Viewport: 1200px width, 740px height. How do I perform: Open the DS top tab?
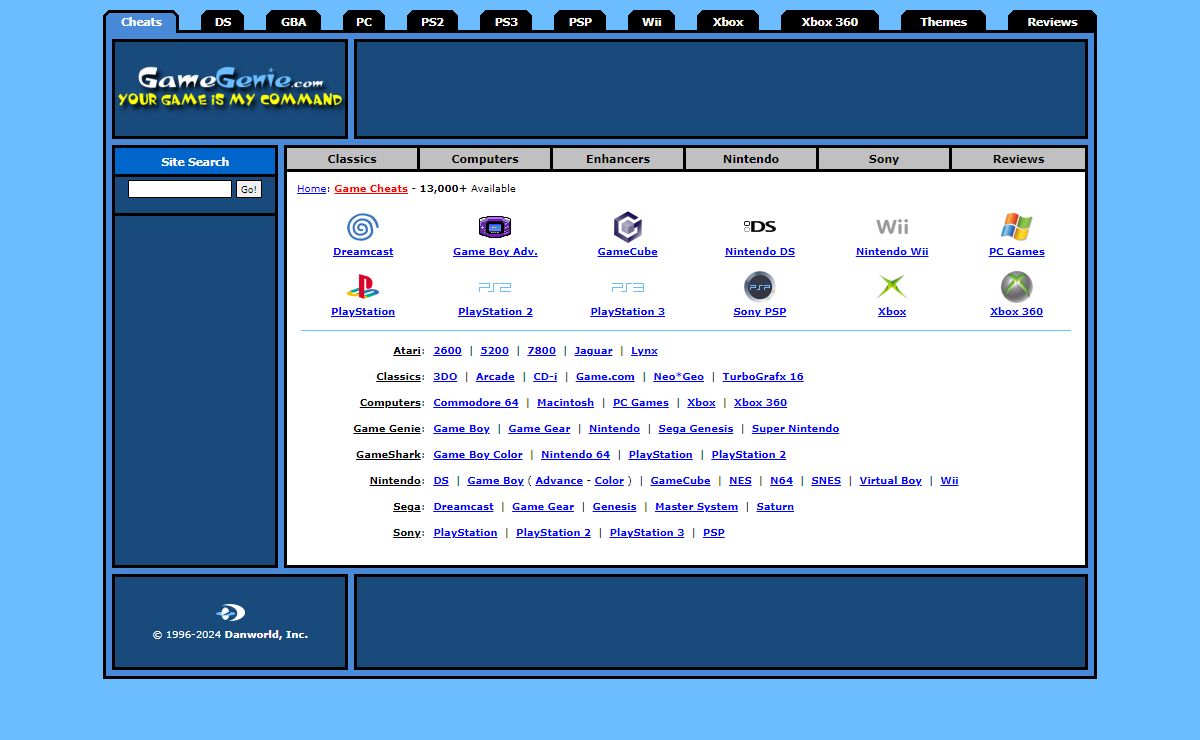coord(222,22)
